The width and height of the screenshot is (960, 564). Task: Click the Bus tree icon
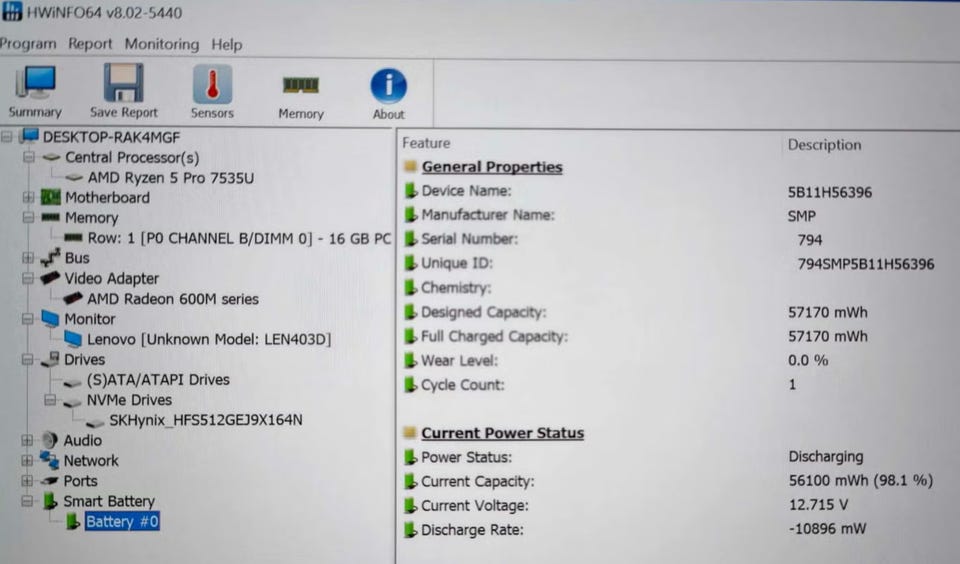click(50, 258)
